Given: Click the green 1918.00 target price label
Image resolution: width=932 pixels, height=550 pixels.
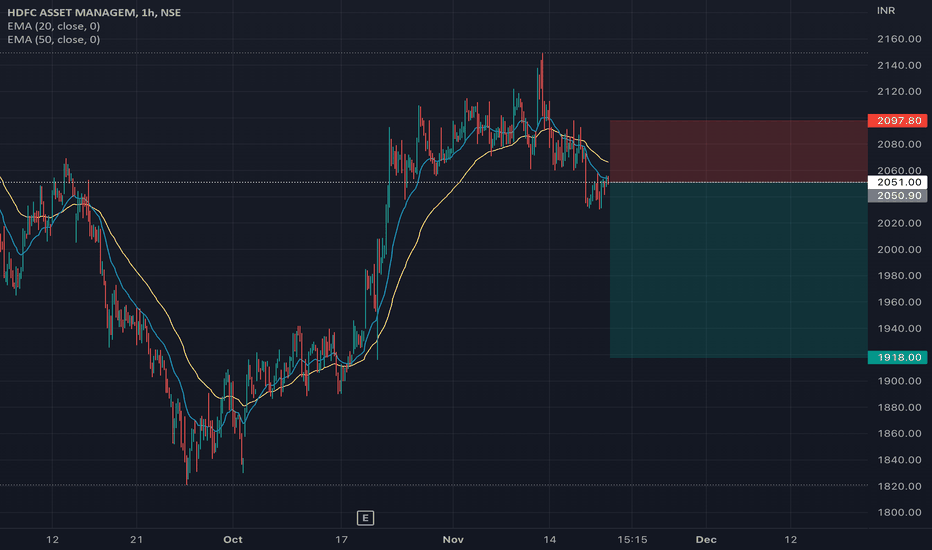Looking at the screenshot, I should [x=898, y=357].
